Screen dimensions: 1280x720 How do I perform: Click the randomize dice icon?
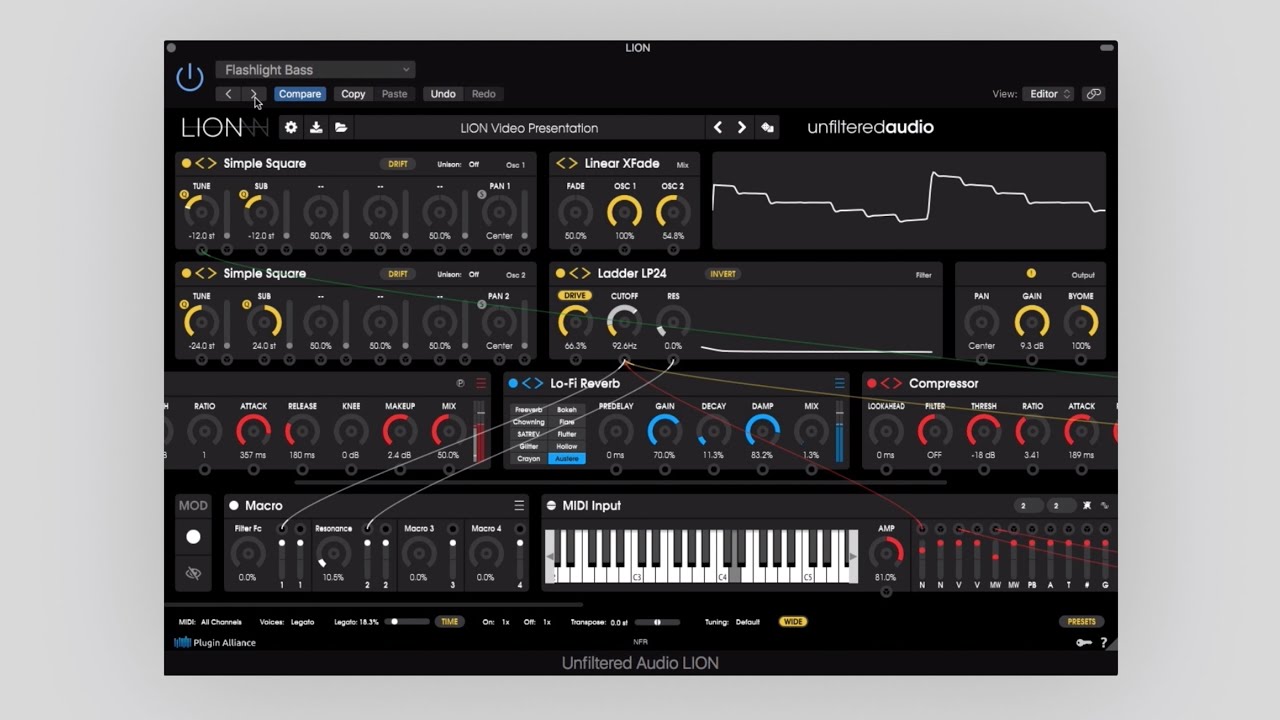point(767,127)
